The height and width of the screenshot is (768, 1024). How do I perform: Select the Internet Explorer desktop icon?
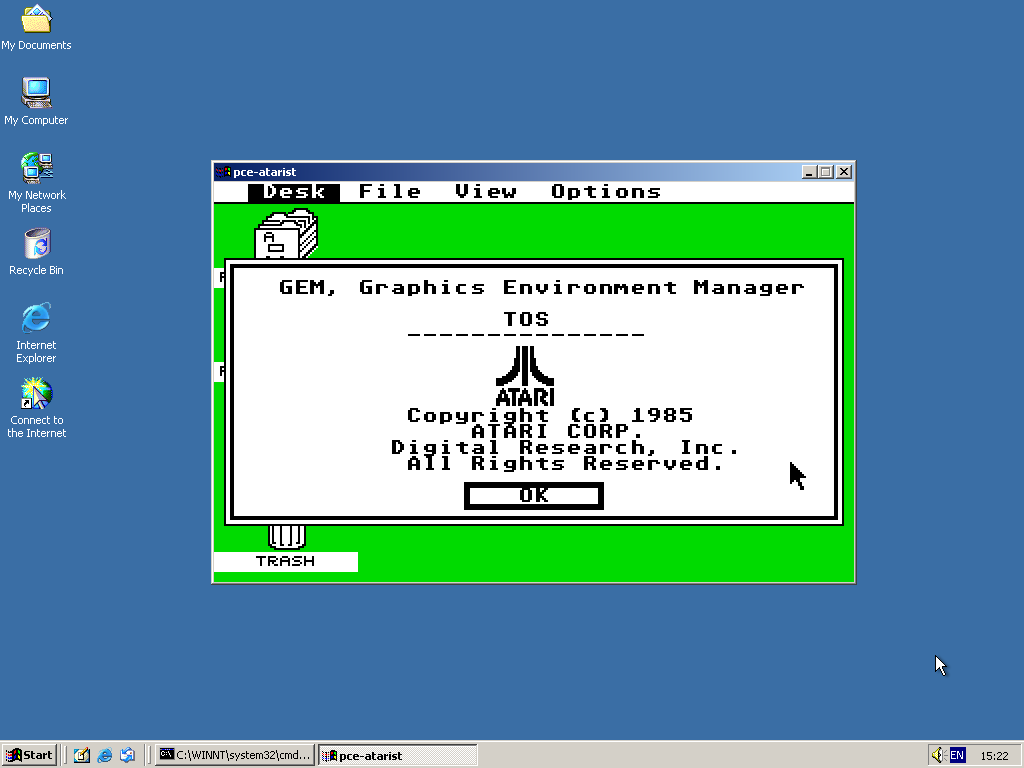click(x=36, y=333)
